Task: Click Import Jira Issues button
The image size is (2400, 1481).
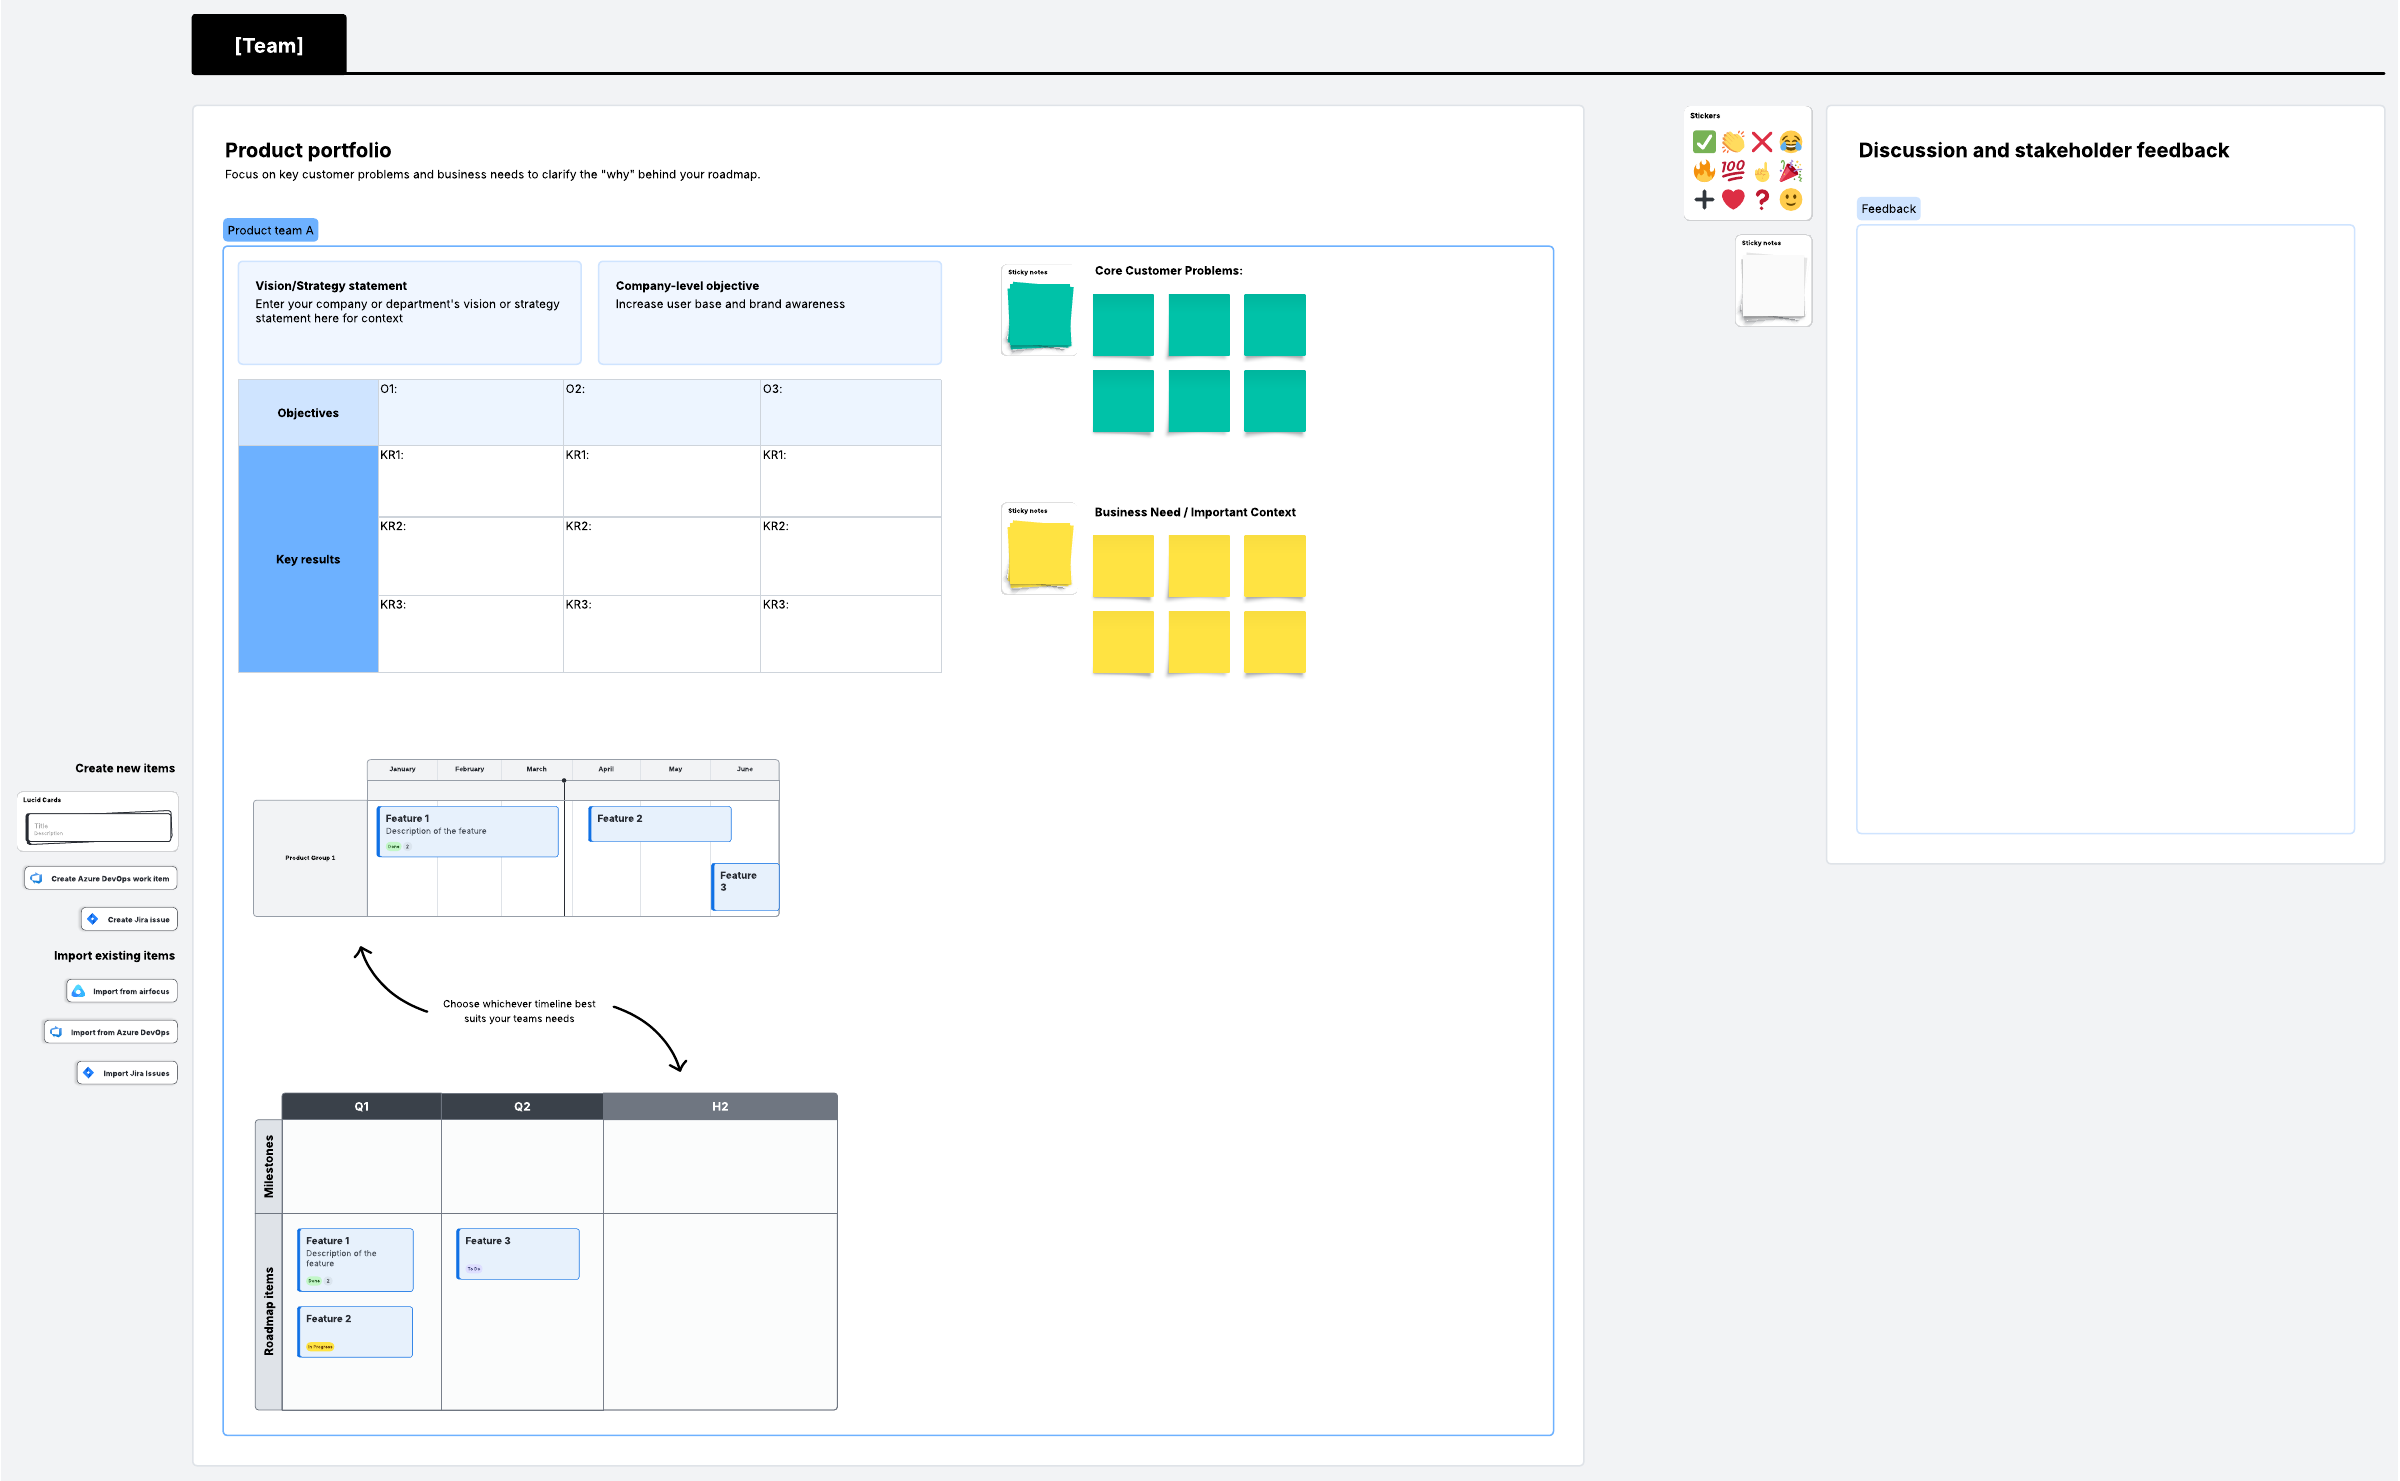Action: click(127, 1073)
